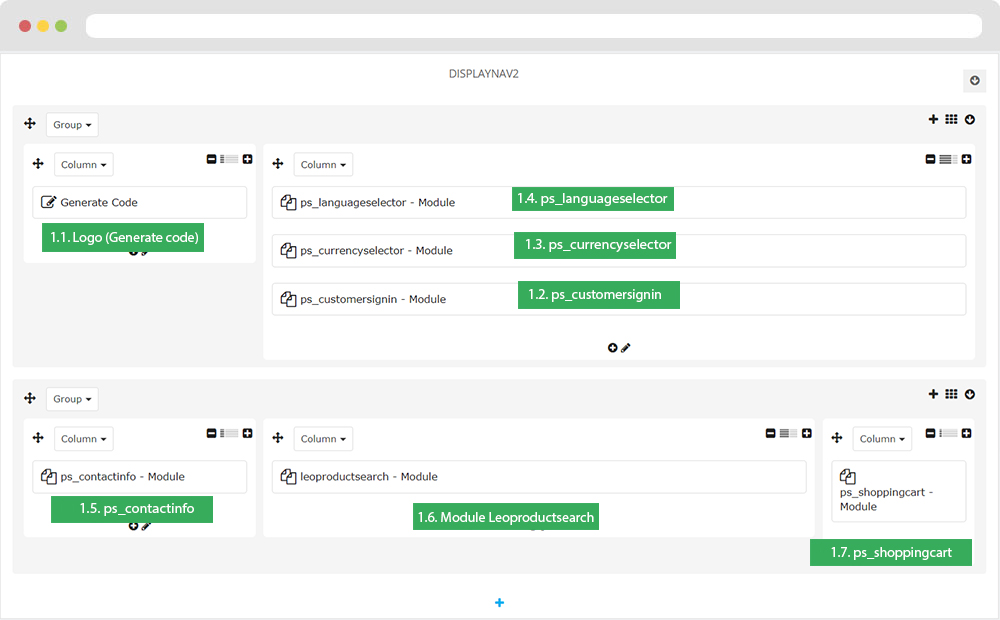Click the blue plus to add group
1000x620 pixels.
point(499,602)
